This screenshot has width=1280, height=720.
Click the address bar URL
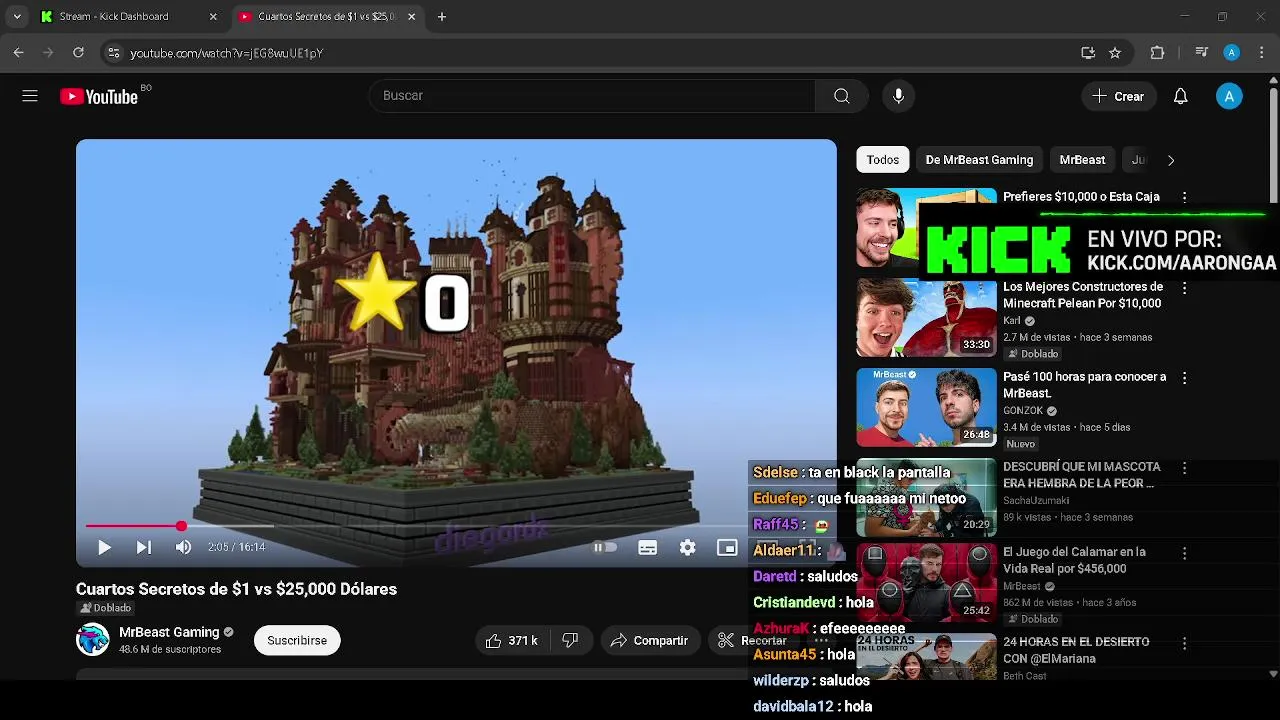(227, 53)
